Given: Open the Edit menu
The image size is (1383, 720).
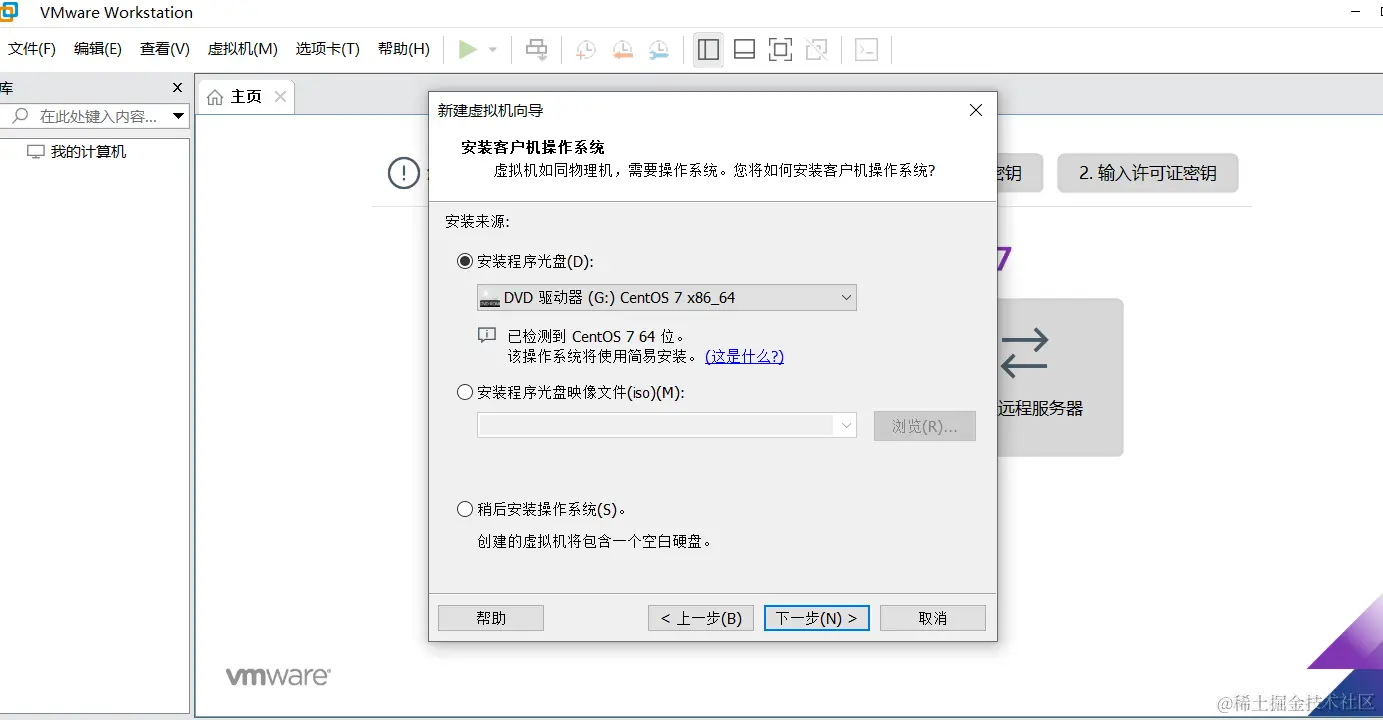Looking at the screenshot, I should click(x=98, y=49).
